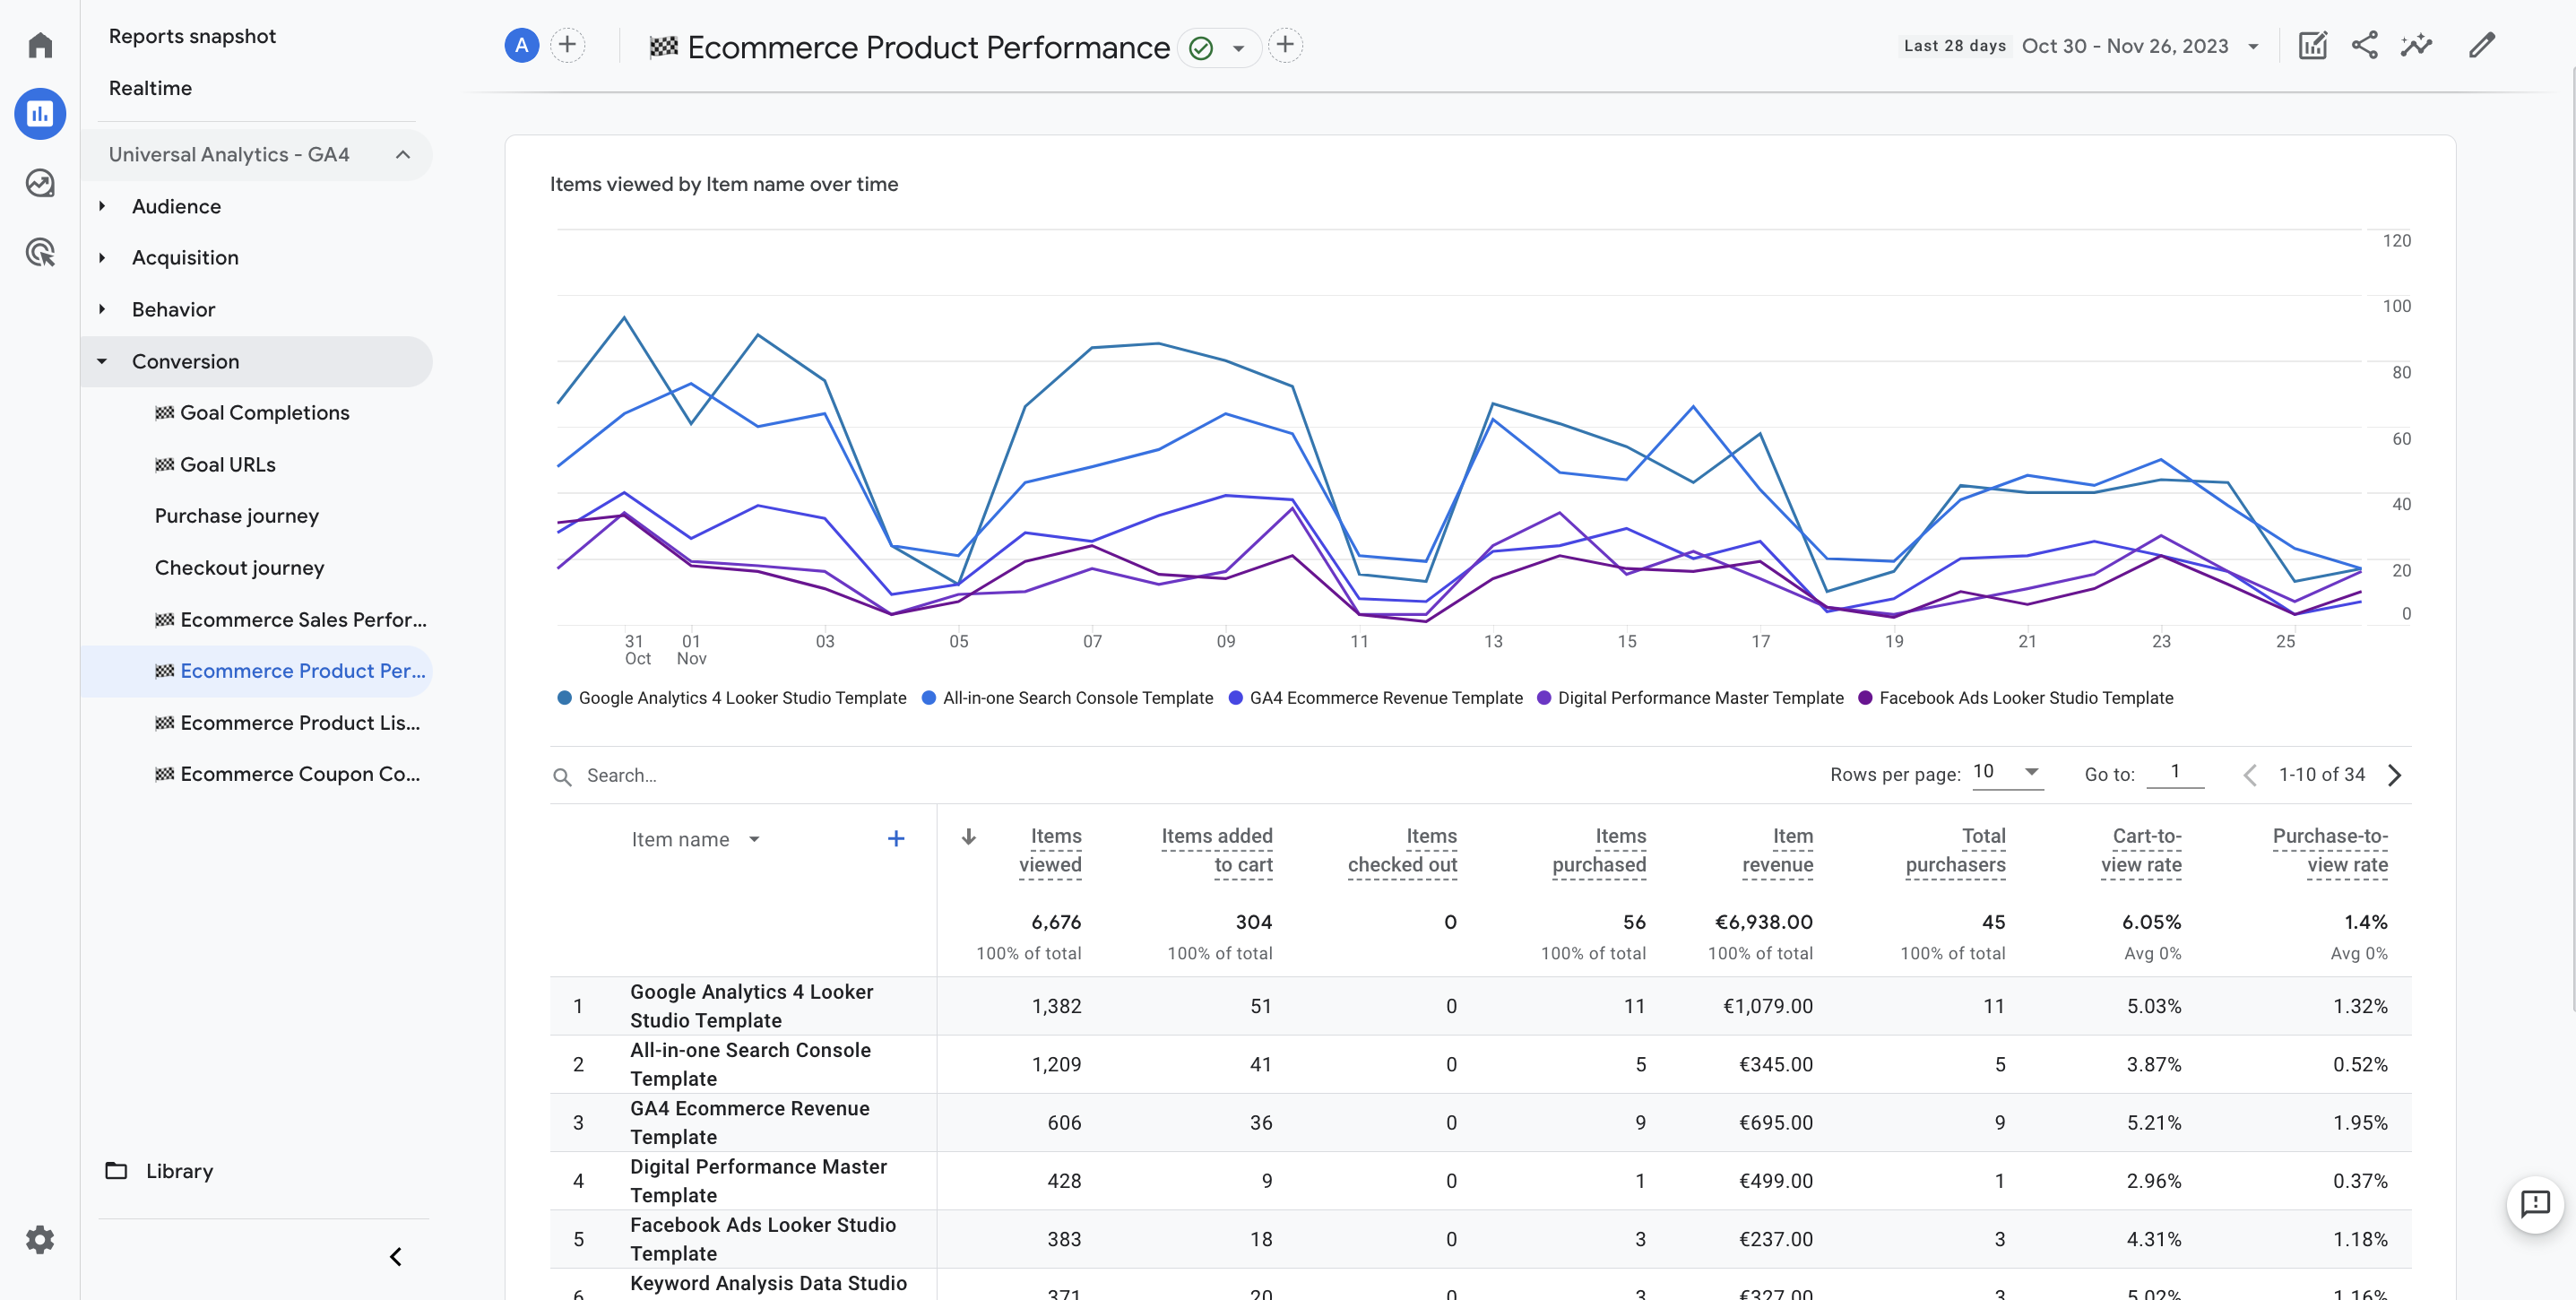Click GA4 Ecommerce Revenue Template legend dot
The height and width of the screenshot is (1300, 2576).
(1236, 698)
